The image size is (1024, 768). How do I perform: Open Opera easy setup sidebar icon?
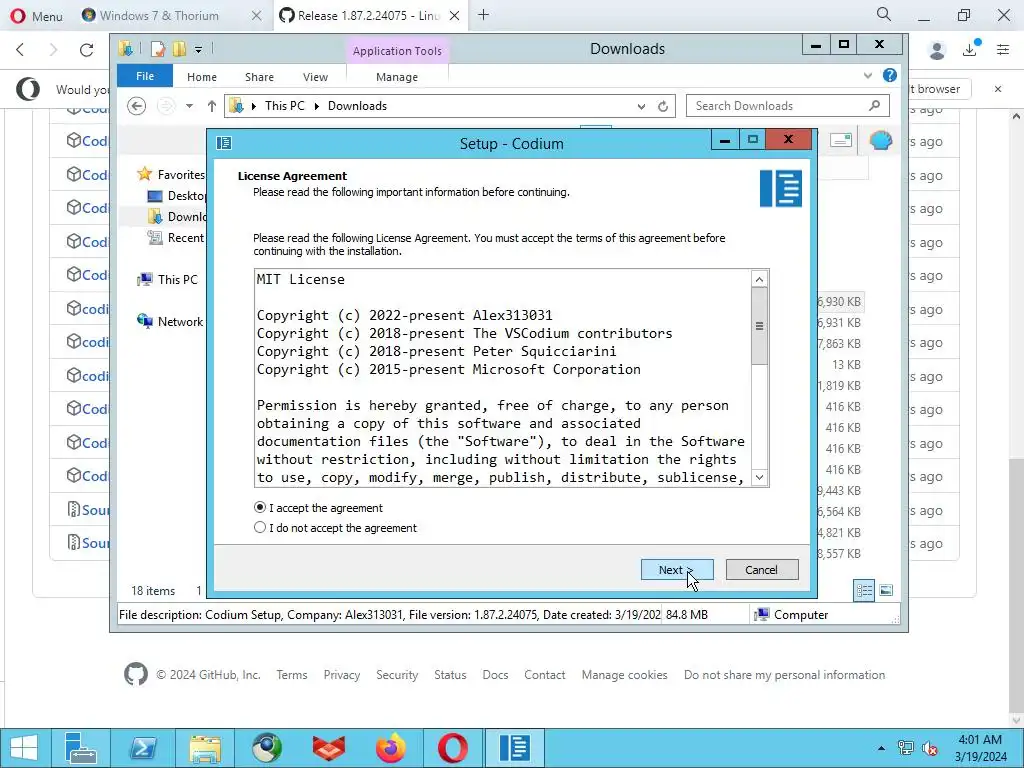click(1003, 50)
